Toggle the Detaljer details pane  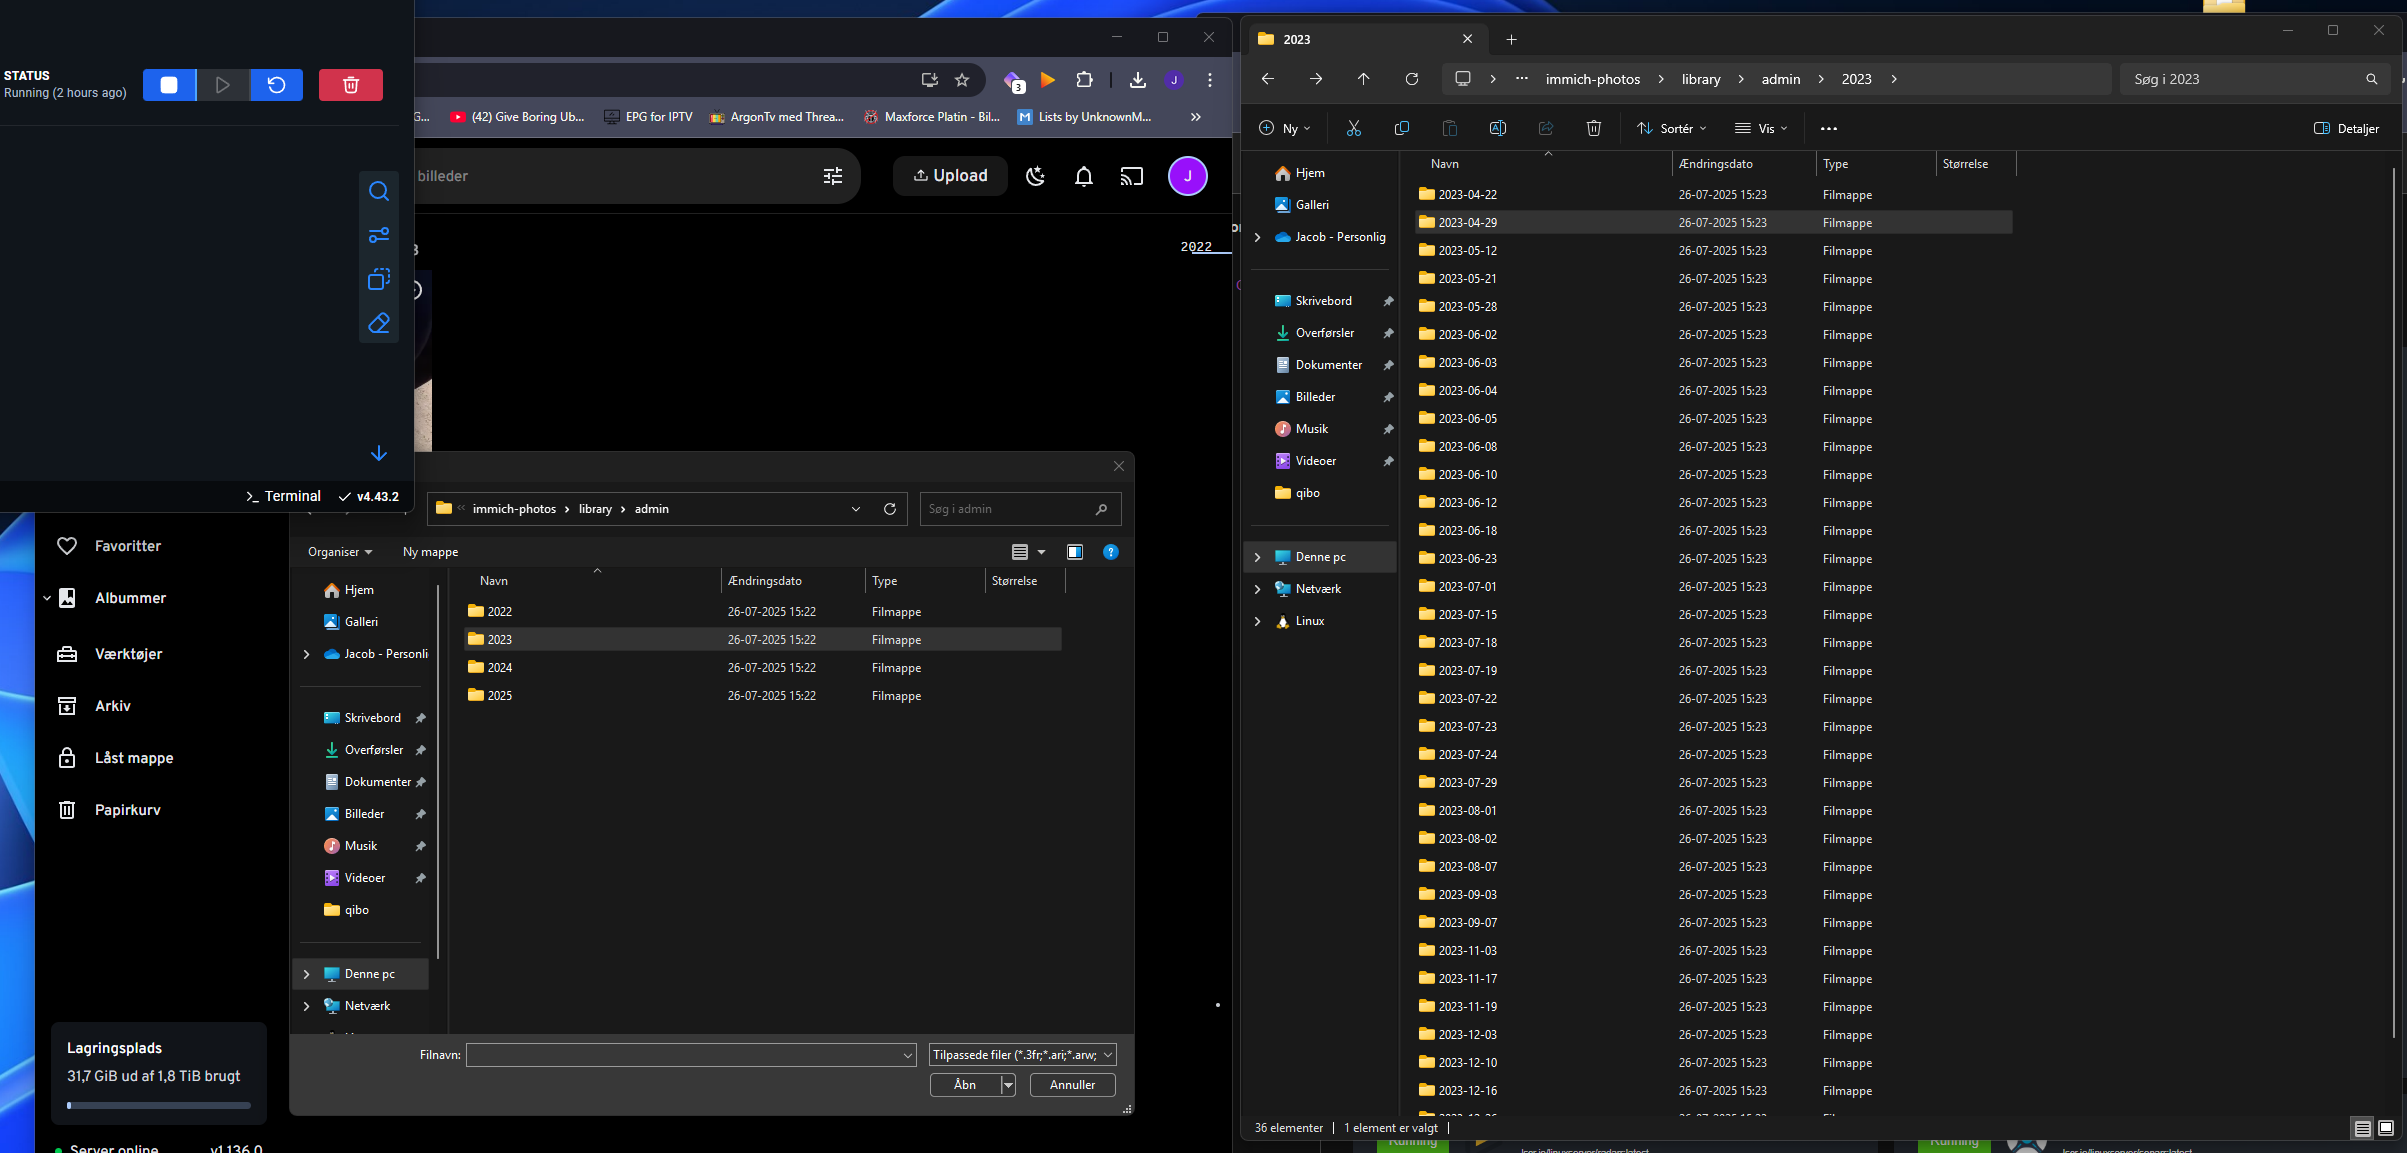(x=2346, y=128)
